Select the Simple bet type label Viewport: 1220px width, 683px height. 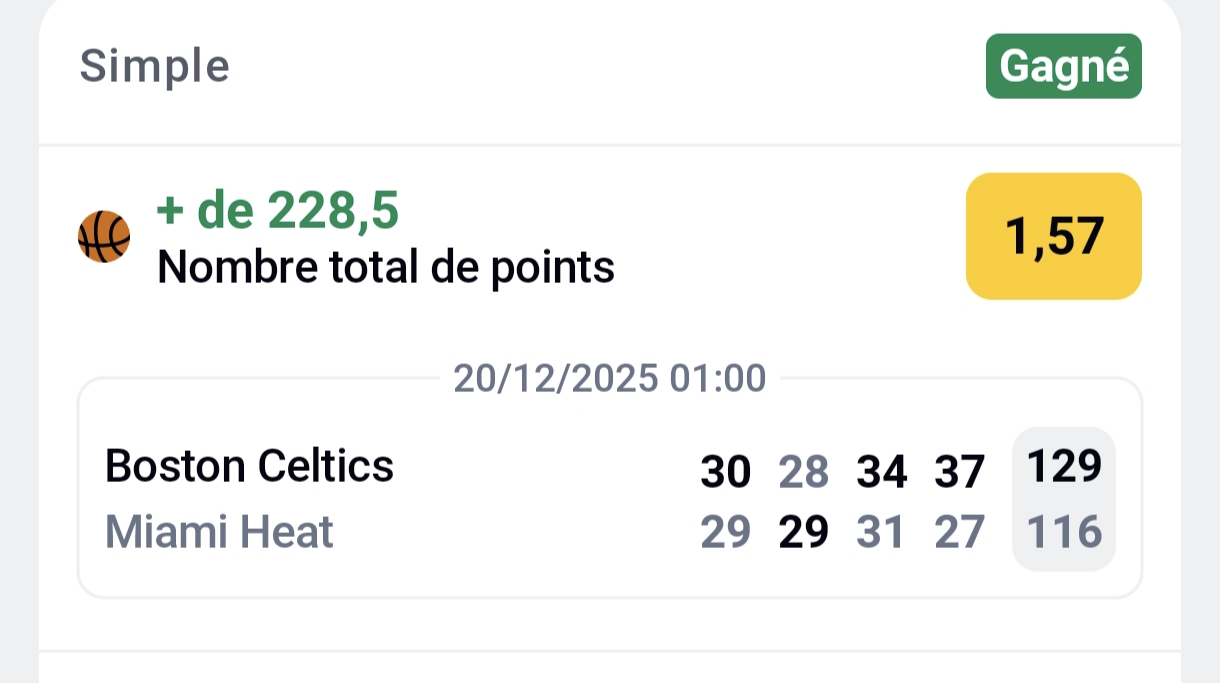coord(155,67)
